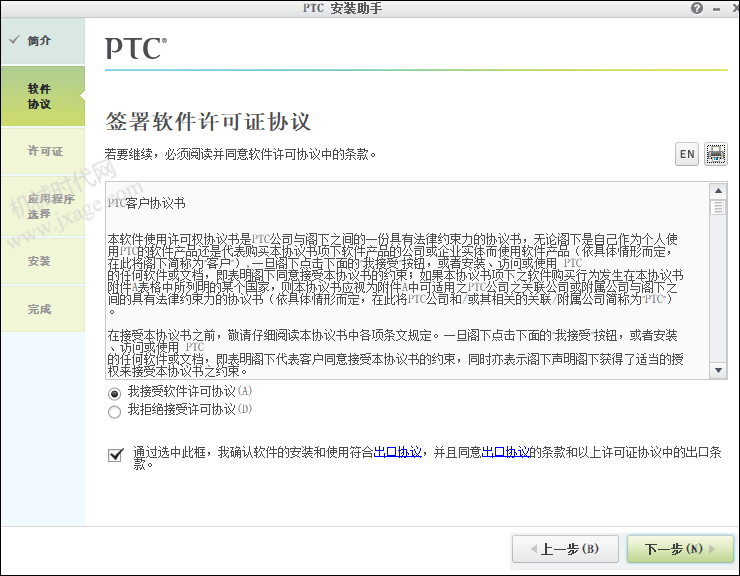
Task: Open the first 出口协议 link
Action: point(398,452)
